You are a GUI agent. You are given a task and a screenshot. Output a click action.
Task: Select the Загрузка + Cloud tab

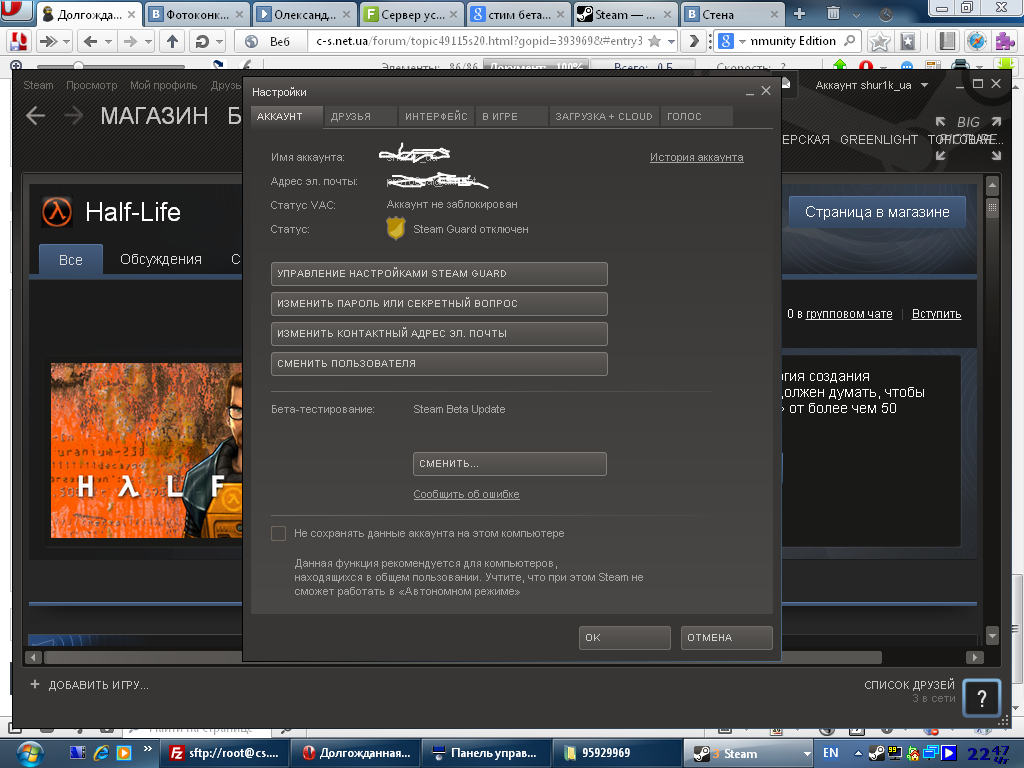[604, 116]
